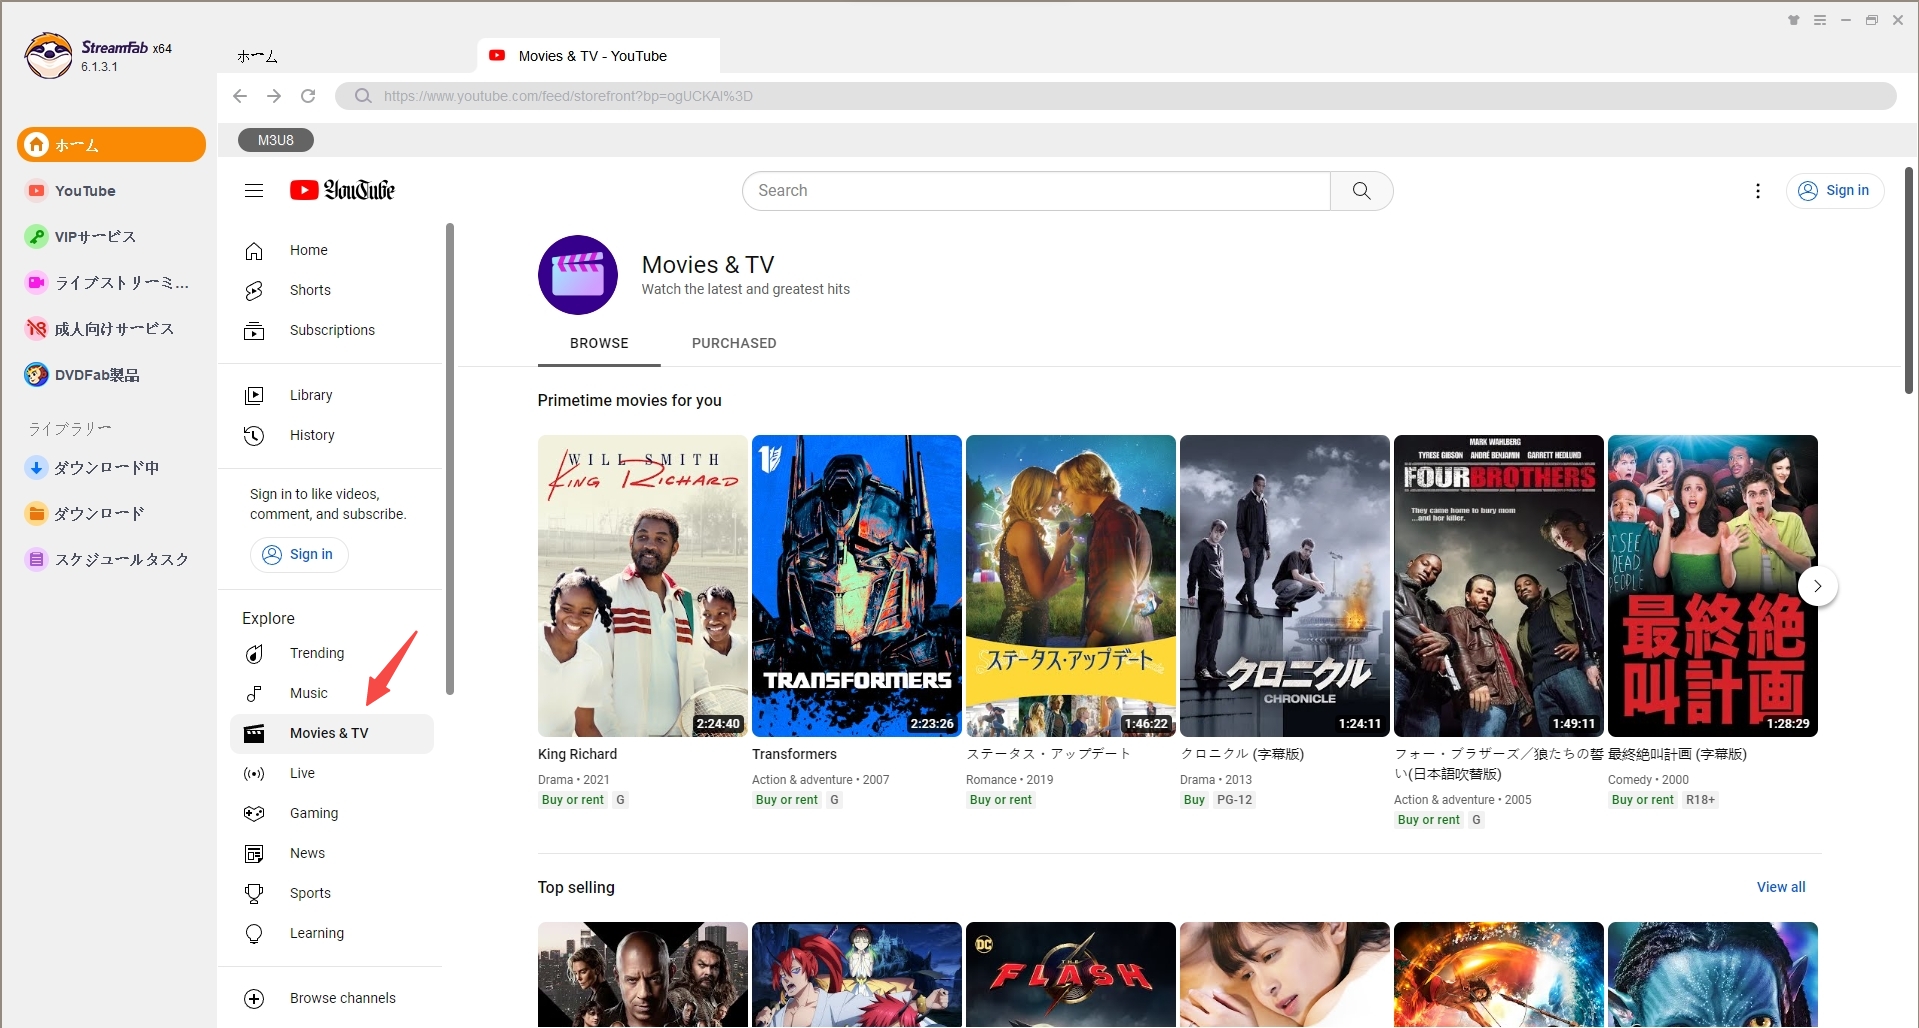Click the YouTube search input field
Image resolution: width=1919 pixels, height=1028 pixels.
(x=1036, y=190)
